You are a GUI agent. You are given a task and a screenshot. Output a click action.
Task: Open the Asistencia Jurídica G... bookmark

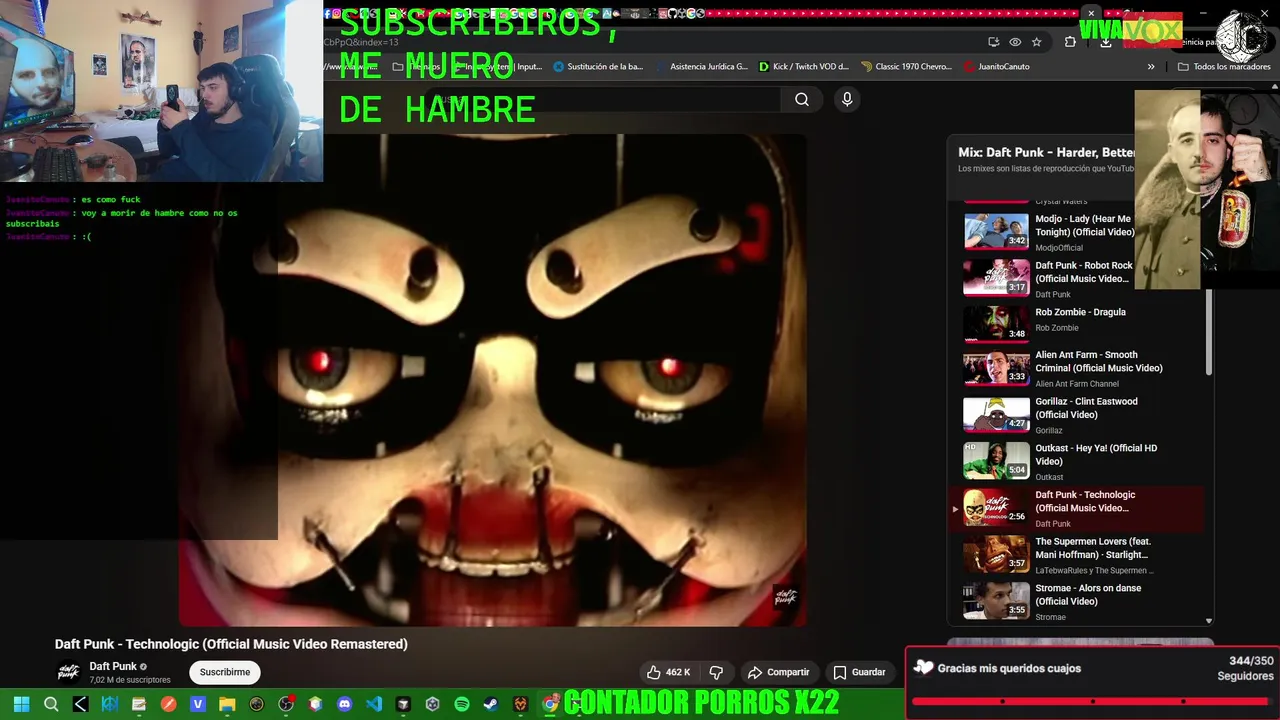coord(702,67)
